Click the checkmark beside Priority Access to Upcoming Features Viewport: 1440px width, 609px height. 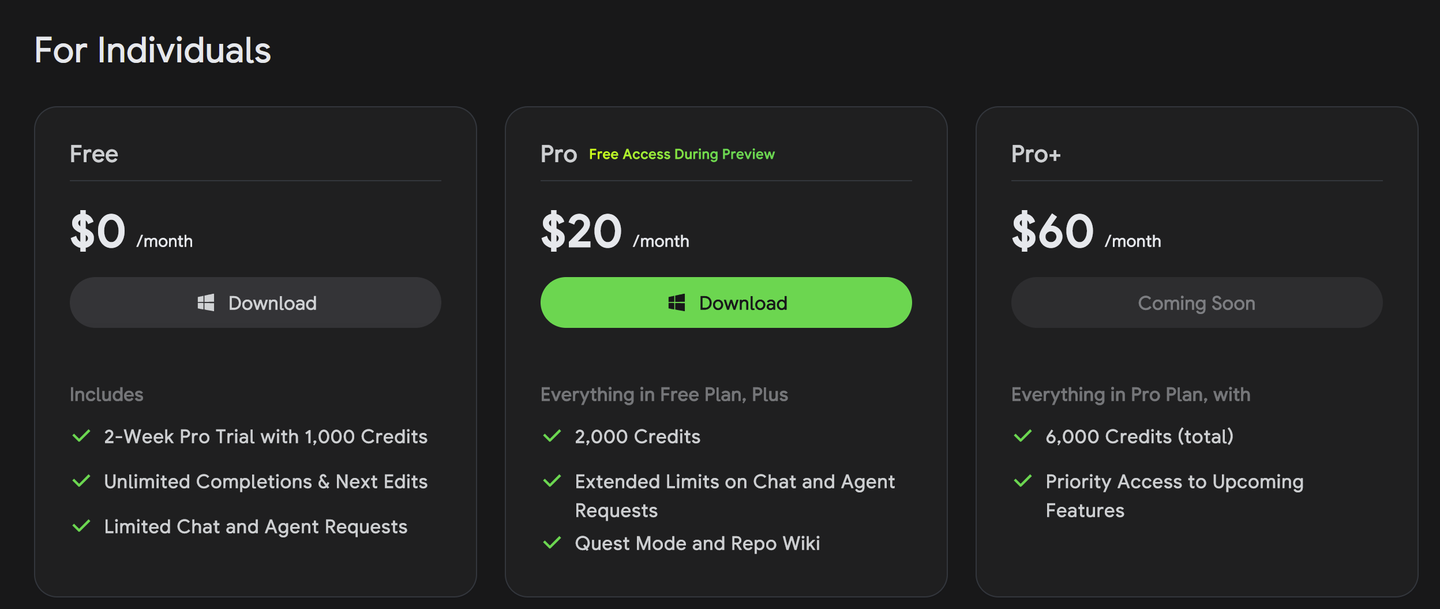tap(1022, 481)
